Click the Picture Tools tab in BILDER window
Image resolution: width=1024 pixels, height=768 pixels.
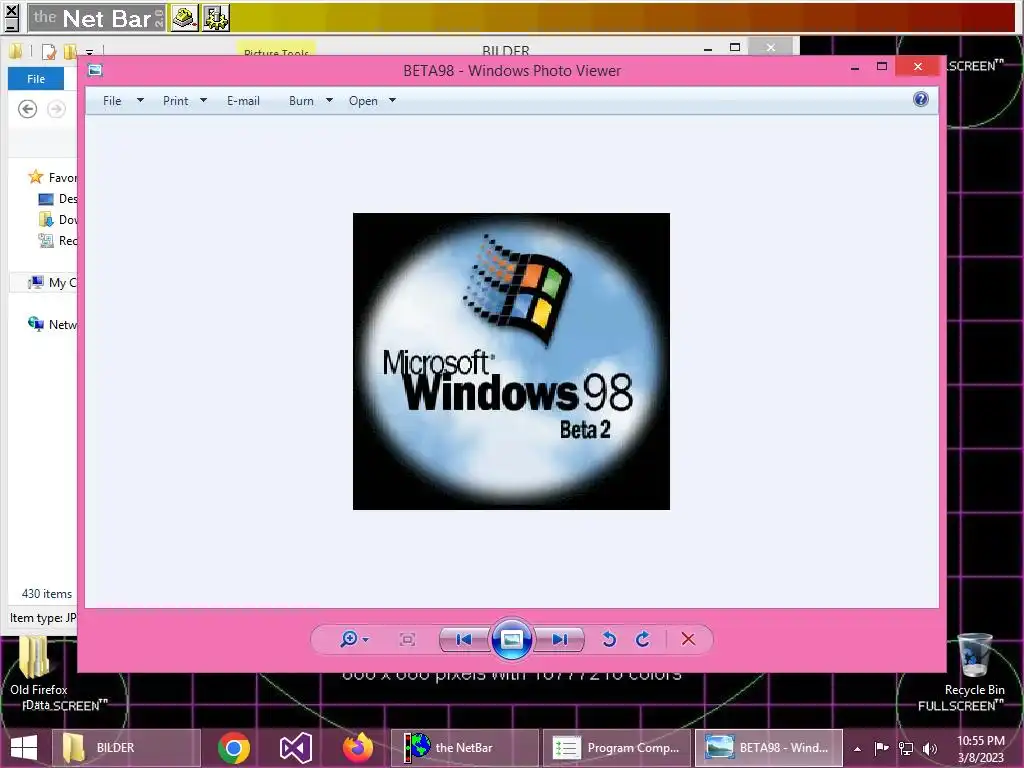coord(276,50)
